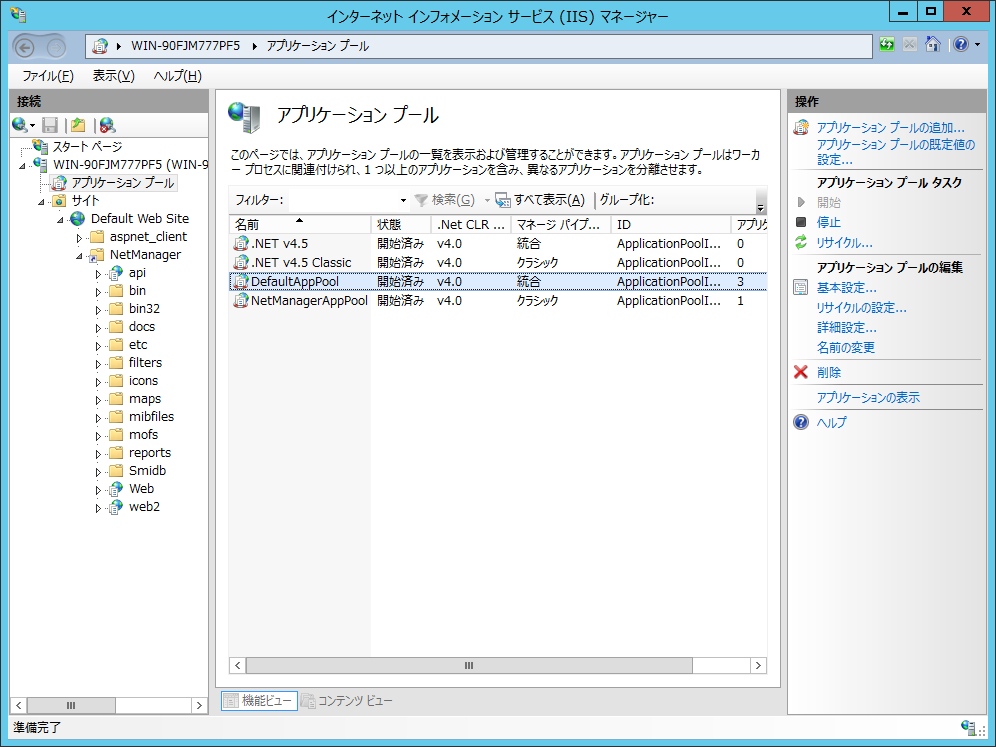Open the Help toolbar dropdown arrow
The width and height of the screenshot is (996, 747).
[978, 44]
